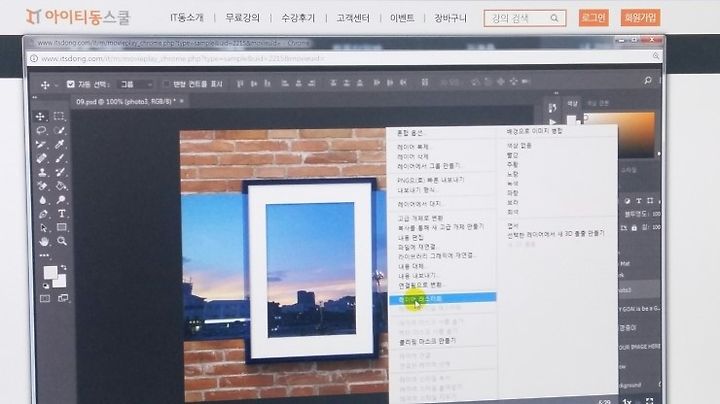
Task: Select the Eraser tool
Action: 42,186
